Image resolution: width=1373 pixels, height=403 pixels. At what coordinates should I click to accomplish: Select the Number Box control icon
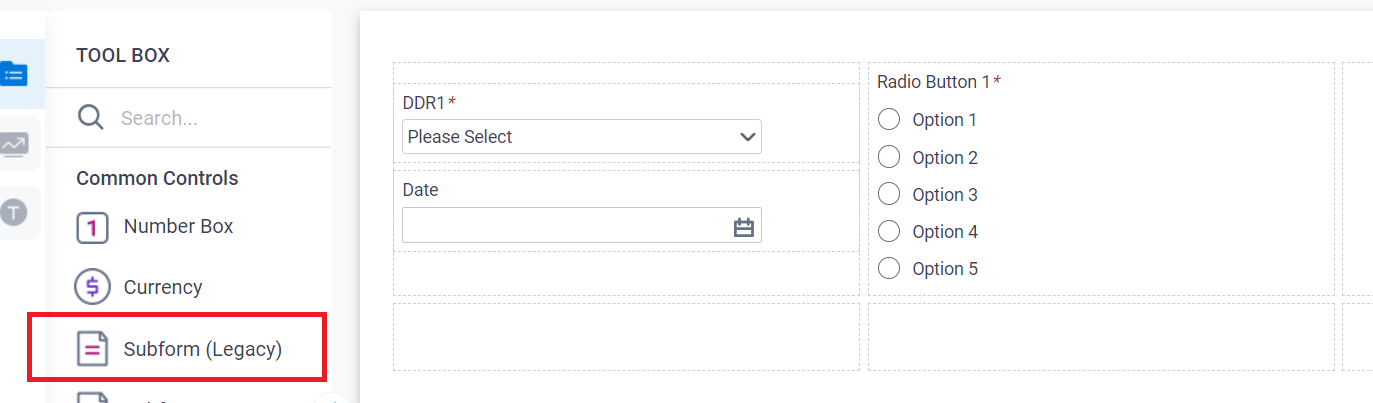coord(92,228)
